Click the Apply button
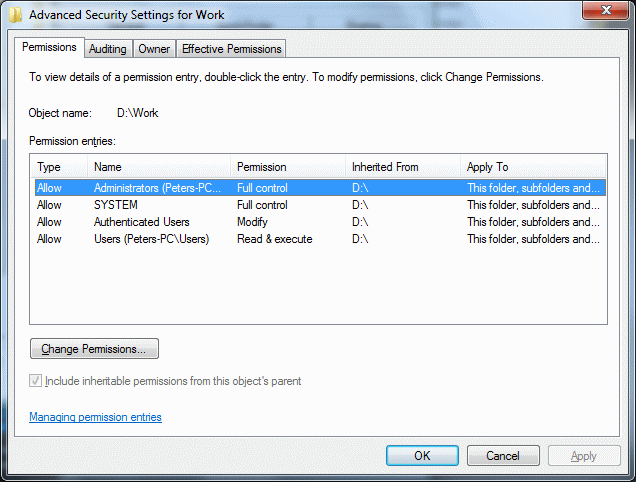Screen dimensions: 636x482 click(584, 456)
